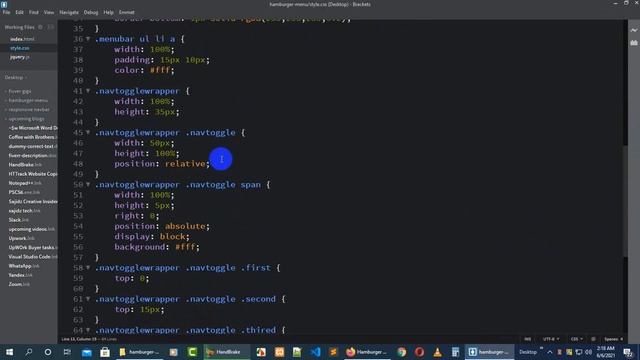Place cursor on 'position: relative;' line
This screenshot has width=640, height=360.
[162, 164]
